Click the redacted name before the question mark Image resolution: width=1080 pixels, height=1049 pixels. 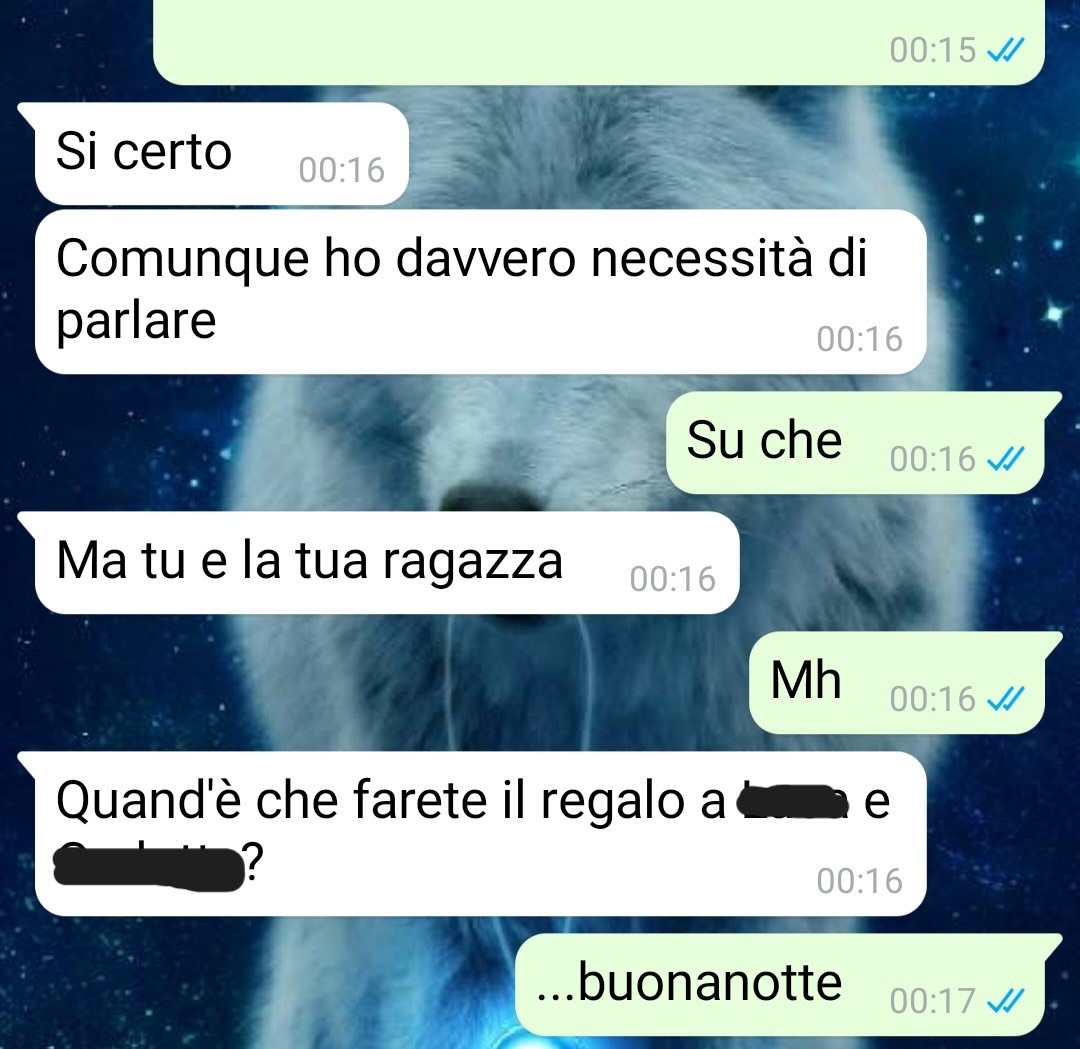click(x=149, y=869)
